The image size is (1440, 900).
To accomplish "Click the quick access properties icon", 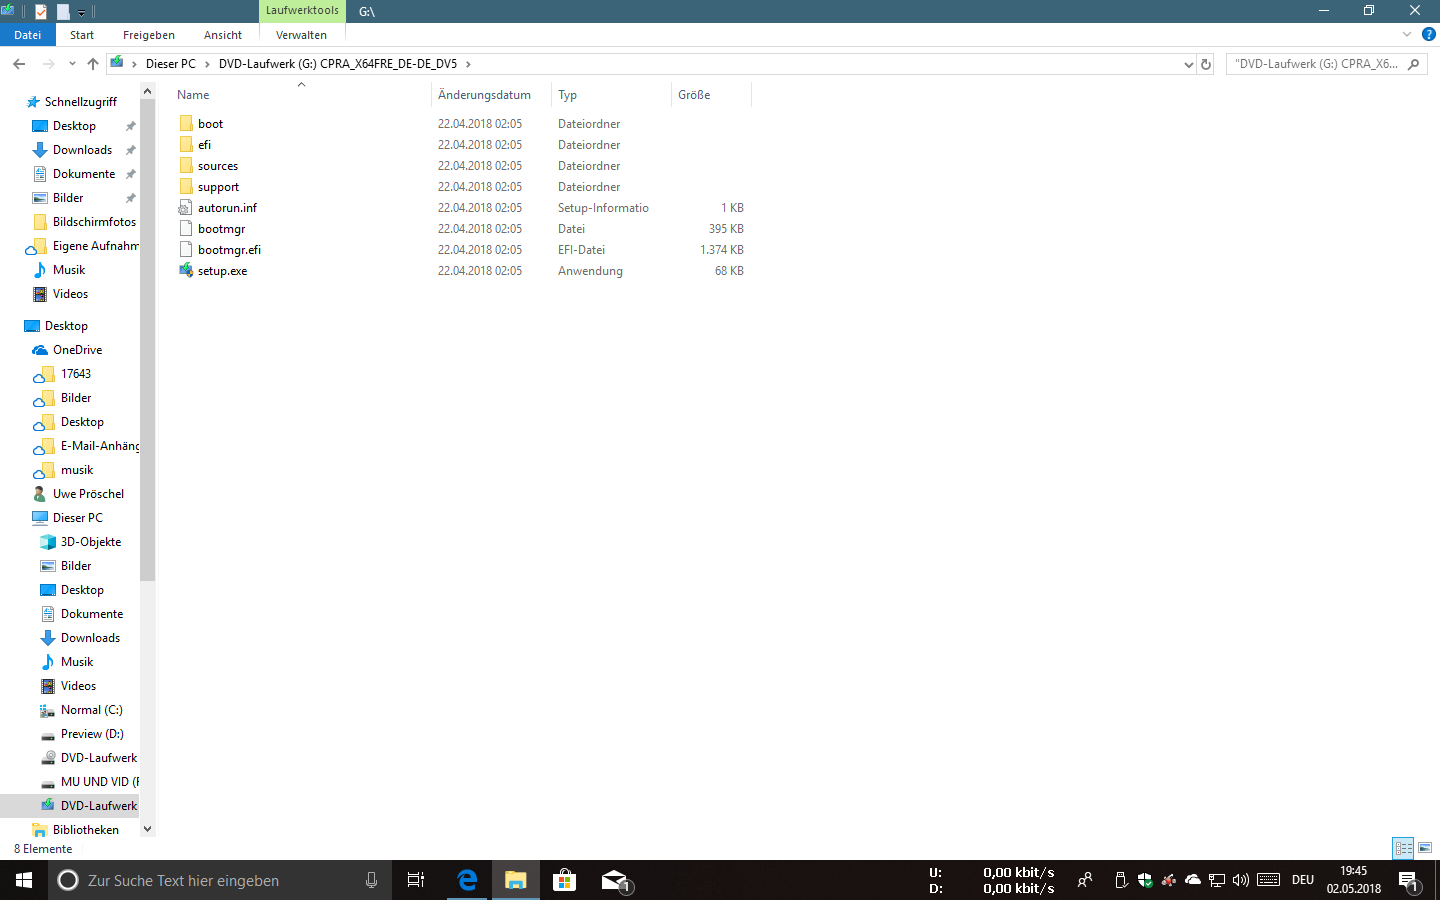I will click(41, 11).
